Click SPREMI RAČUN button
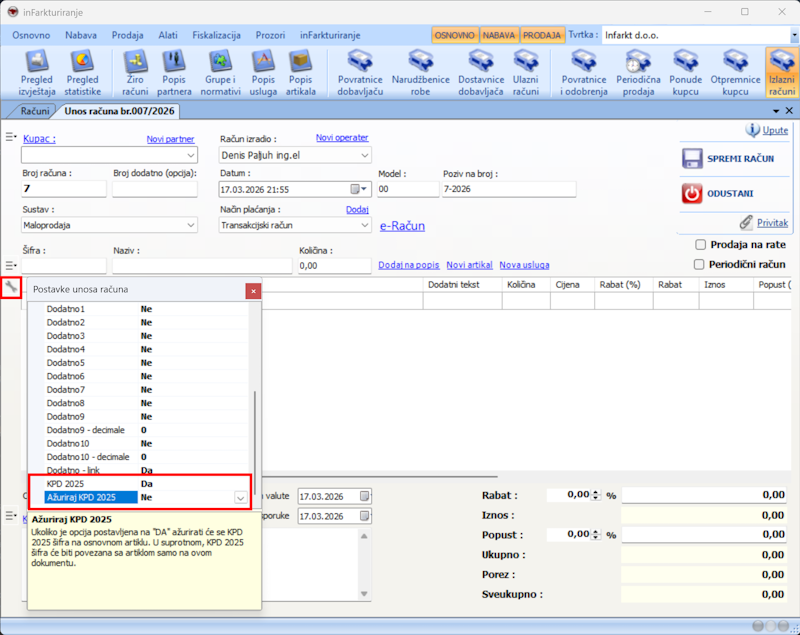This screenshot has width=800, height=635. [x=729, y=159]
